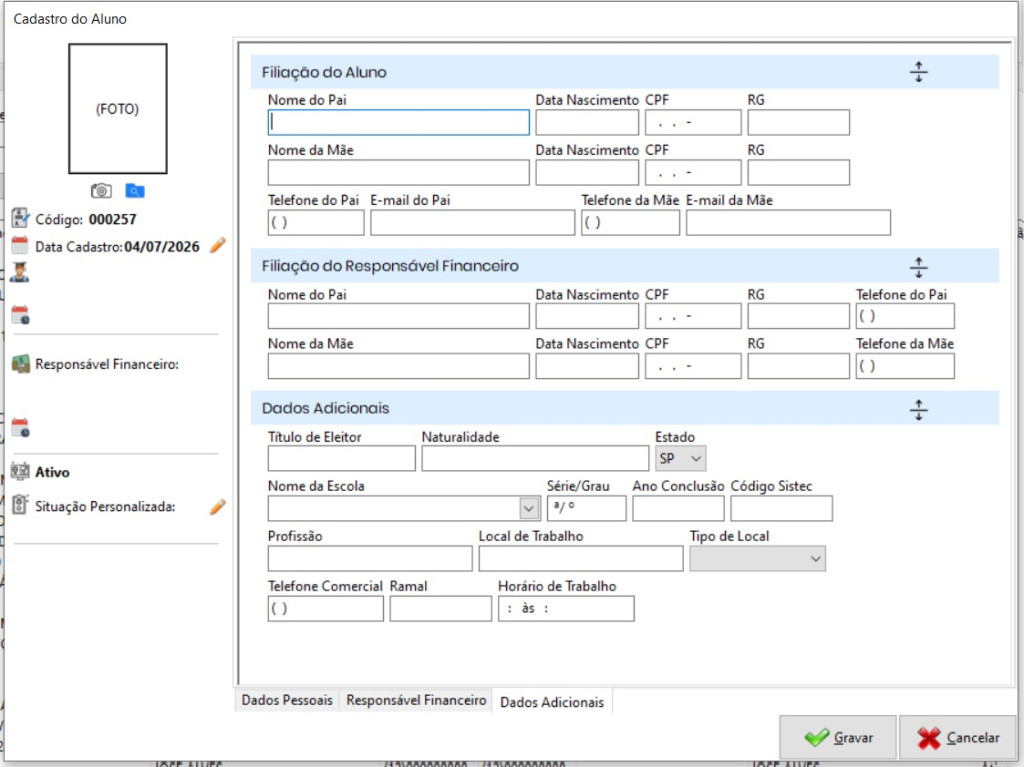The image size is (1024, 767).
Task: Click the graduate student icon
Action: (20, 272)
